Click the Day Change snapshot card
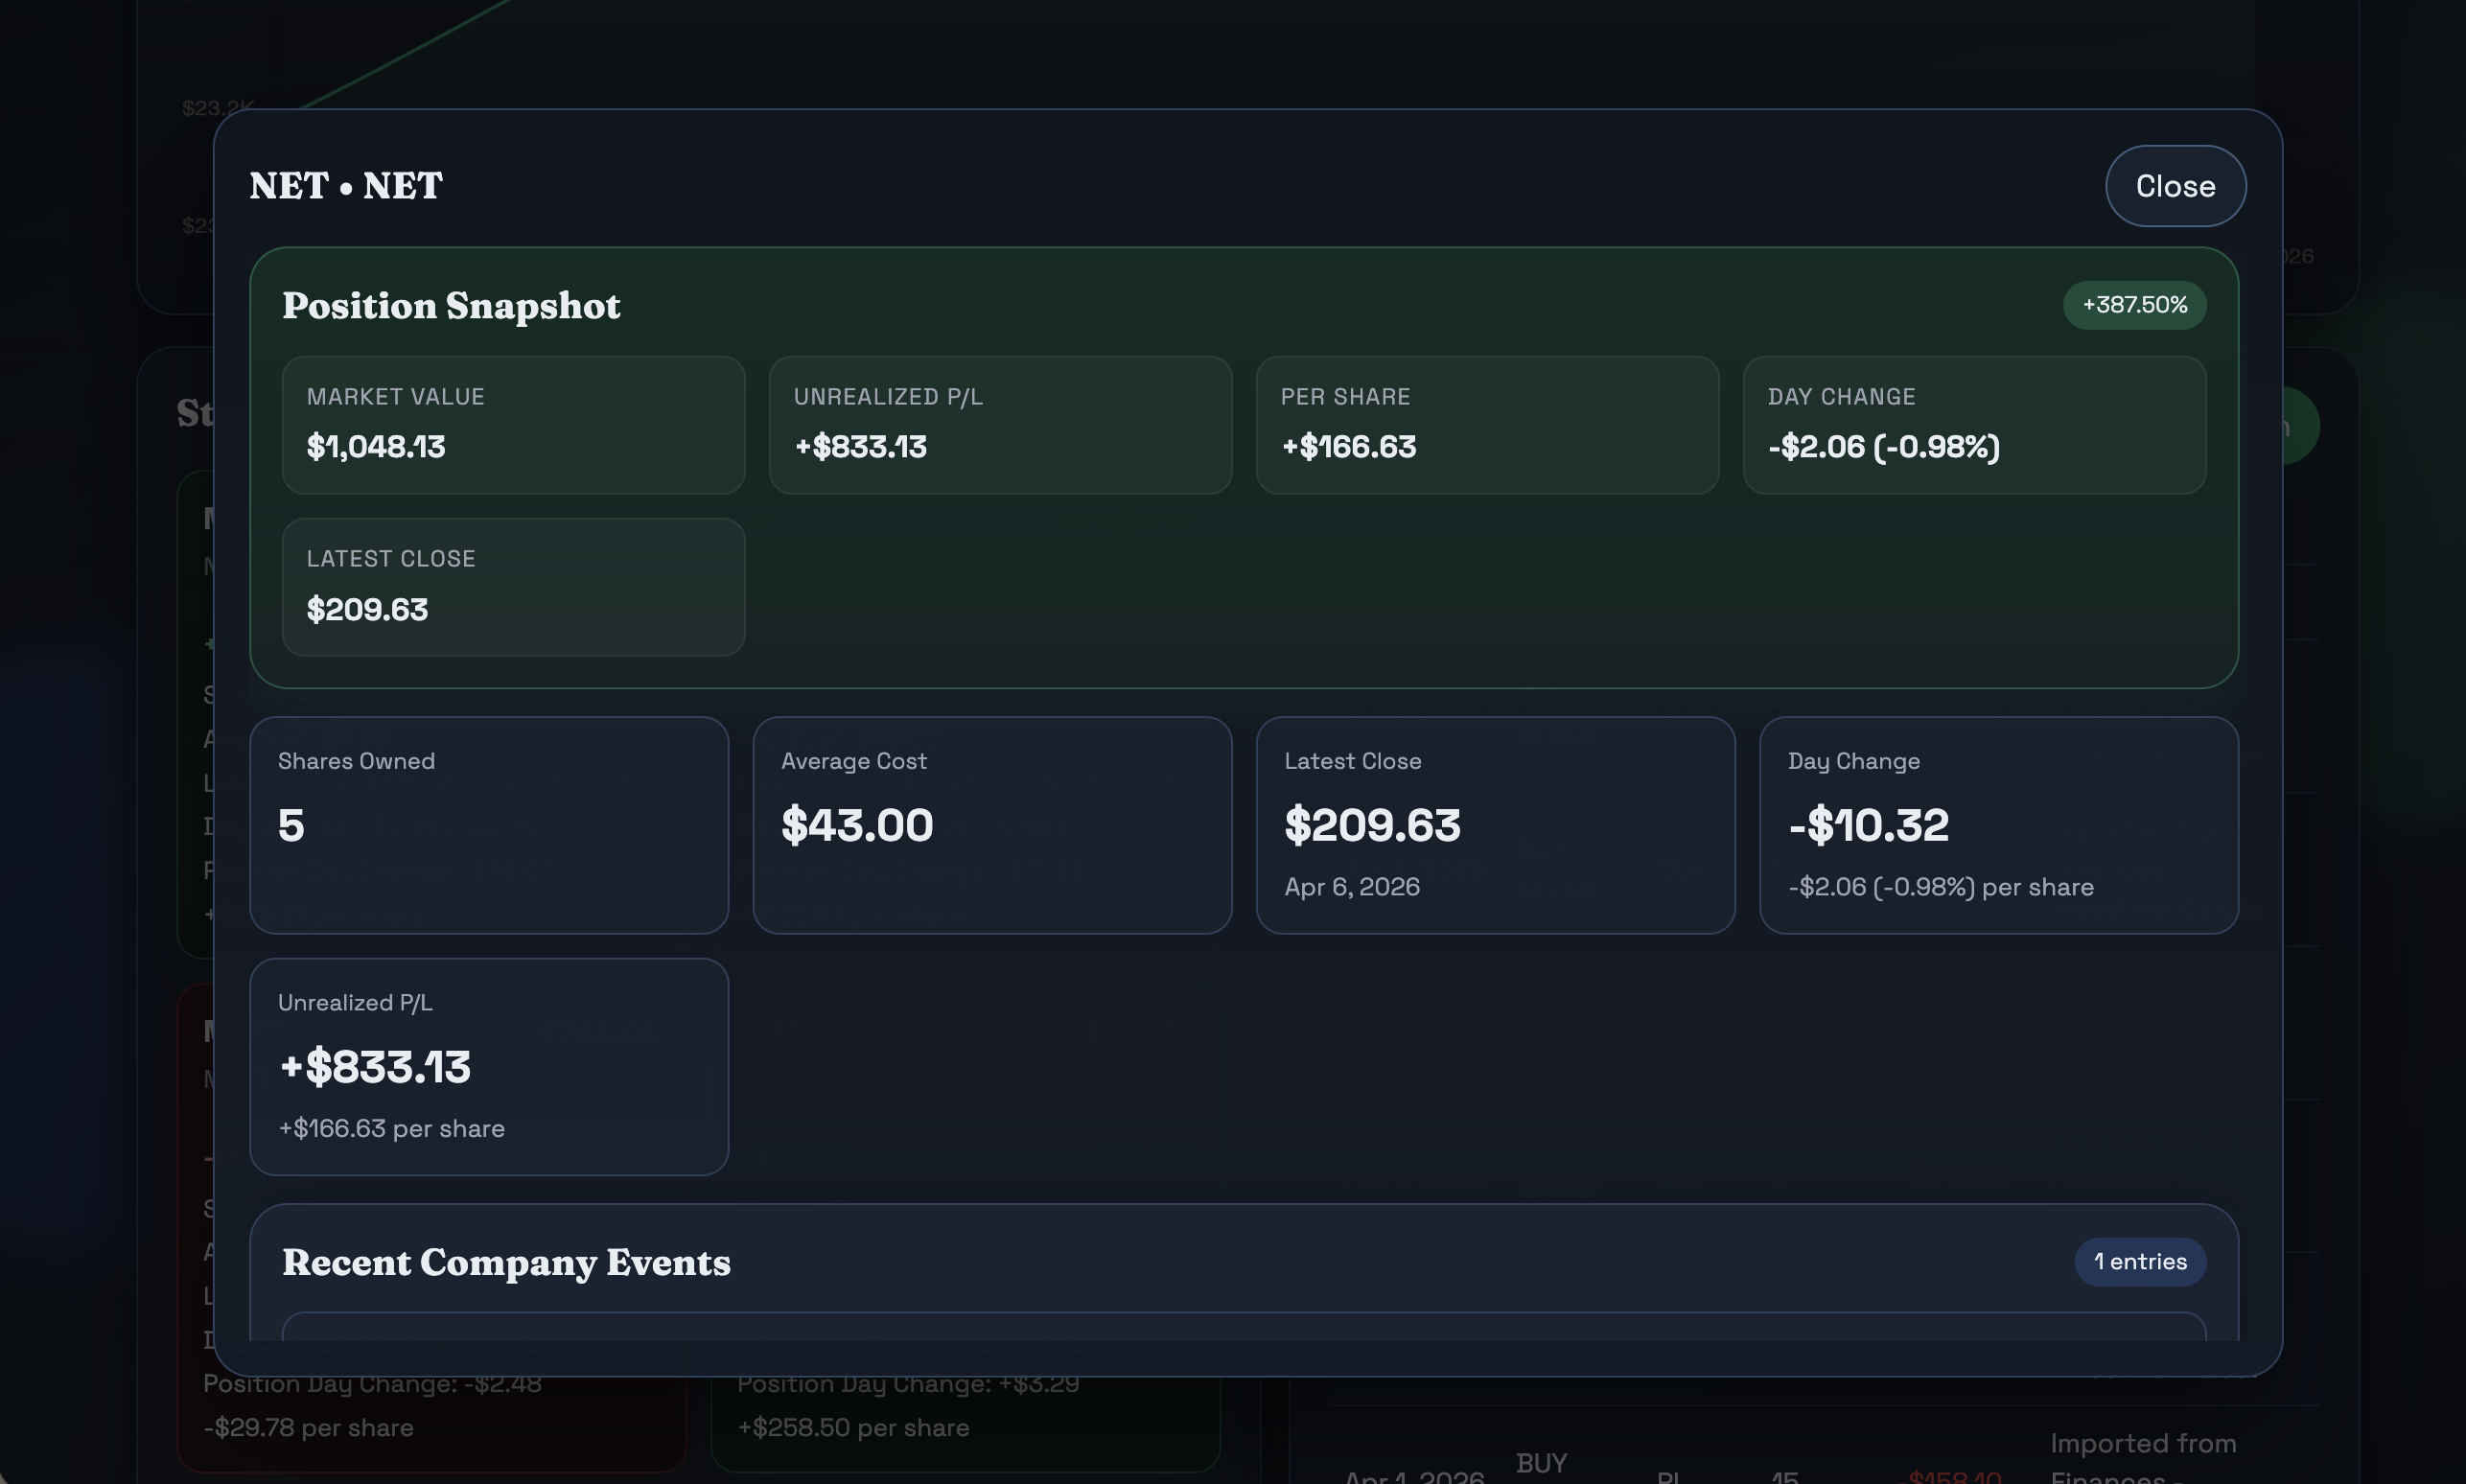The height and width of the screenshot is (1484, 2466). [1973, 424]
